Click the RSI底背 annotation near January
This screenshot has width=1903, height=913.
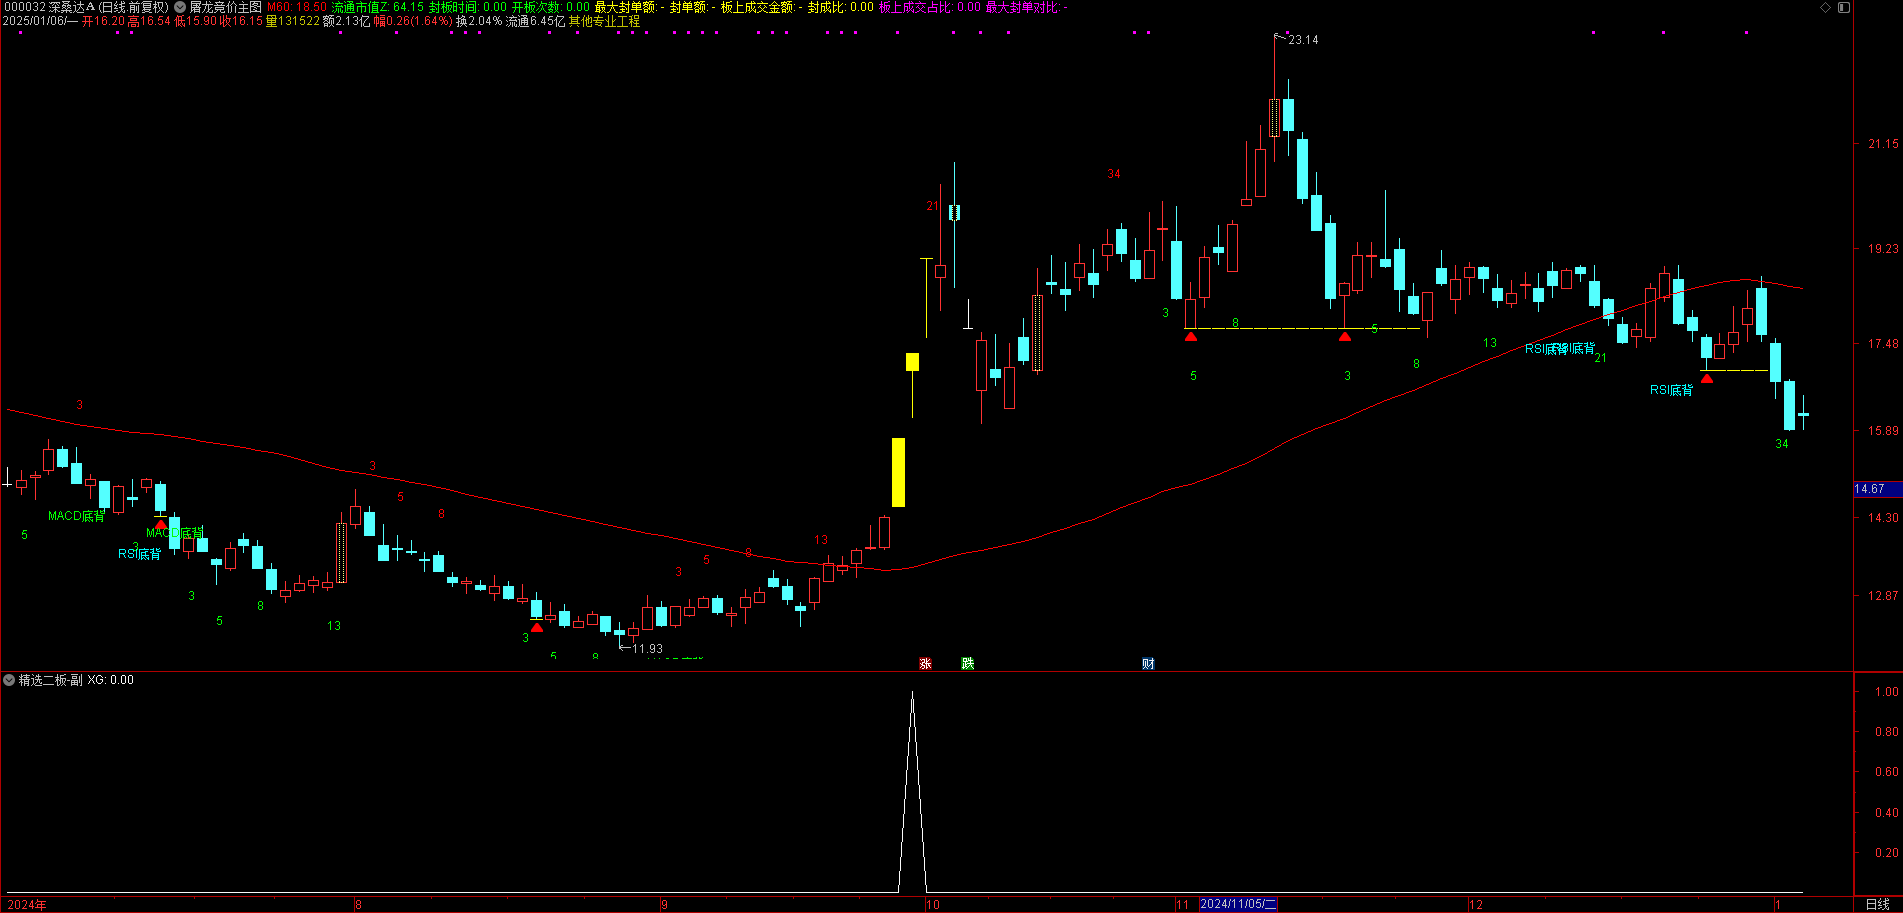coord(1671,390)
